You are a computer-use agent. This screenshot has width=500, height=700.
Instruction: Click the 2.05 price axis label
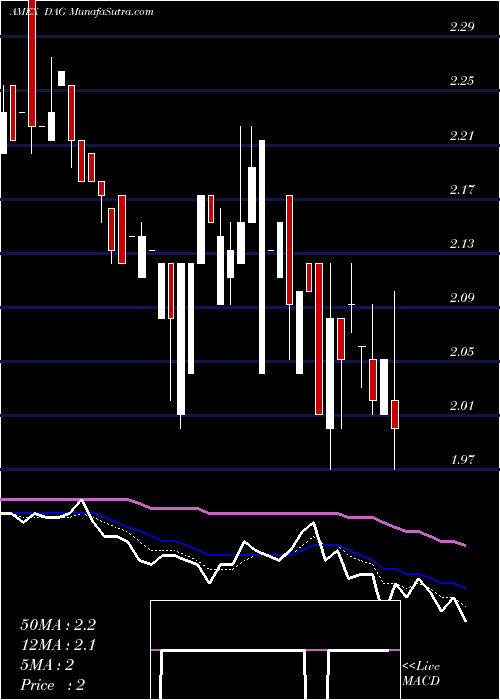tap(462, 351)
